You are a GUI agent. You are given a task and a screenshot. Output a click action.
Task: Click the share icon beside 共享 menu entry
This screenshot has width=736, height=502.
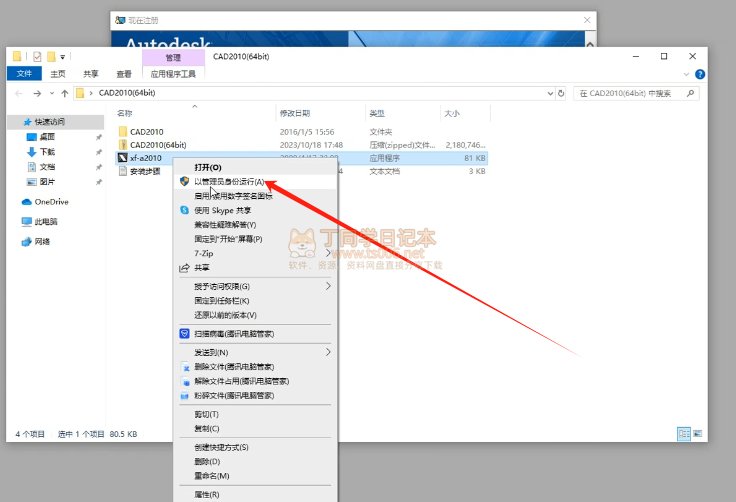pos(184,268)
